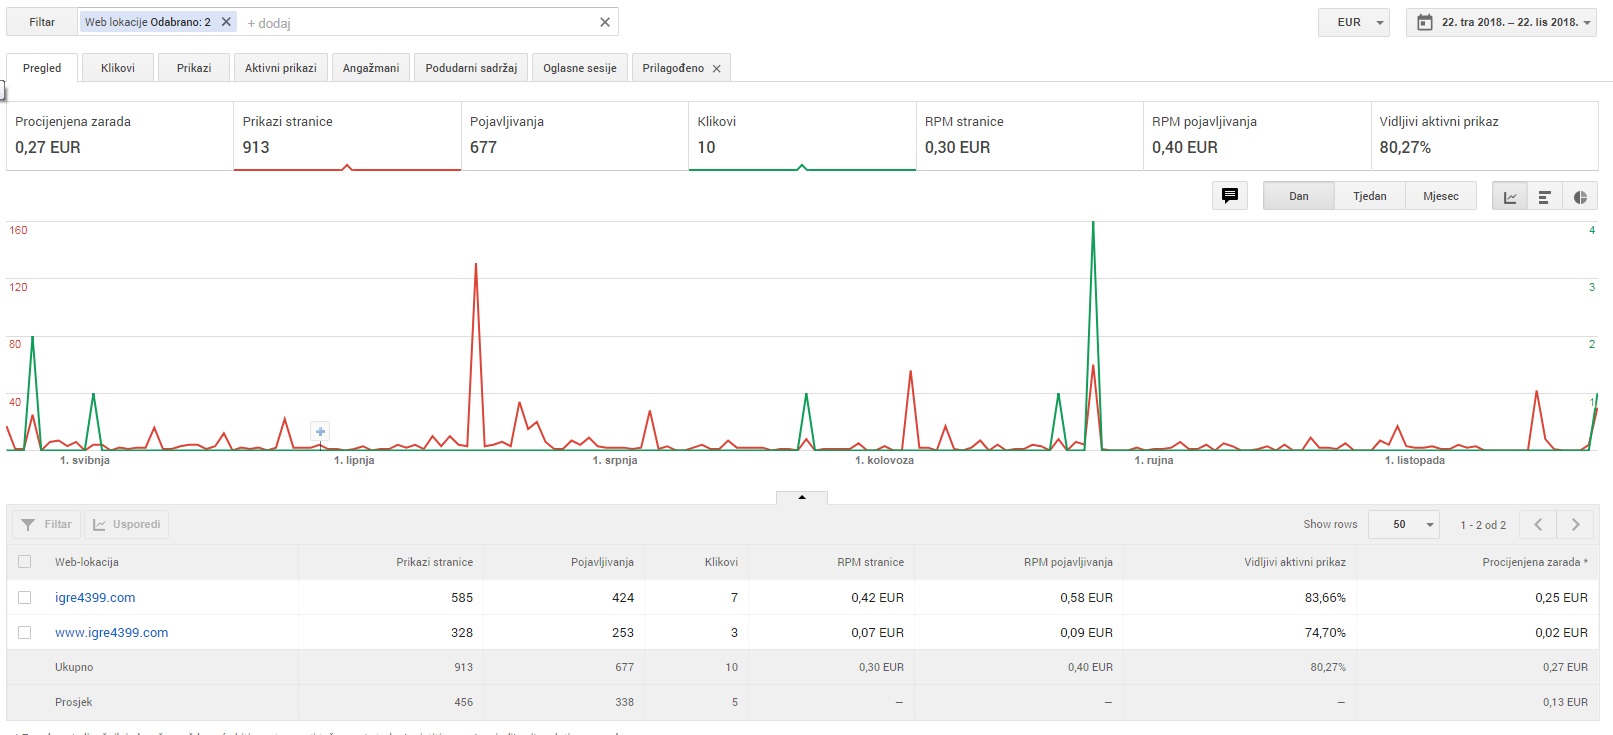Screen dimensions: 1613x735
Task: Open the igre4399.com site link
Action: coord(95,597)
